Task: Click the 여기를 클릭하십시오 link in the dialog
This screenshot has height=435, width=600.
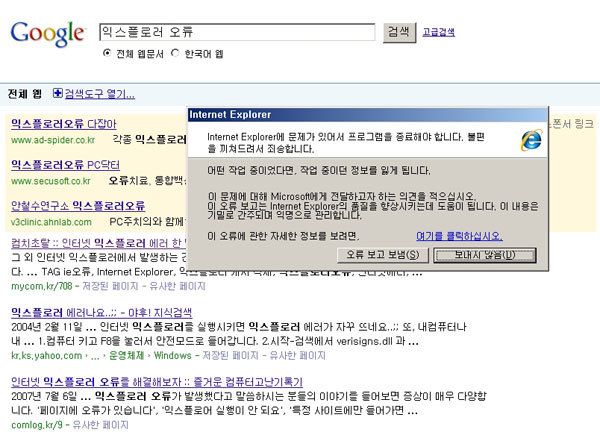Action: (459, 236)
